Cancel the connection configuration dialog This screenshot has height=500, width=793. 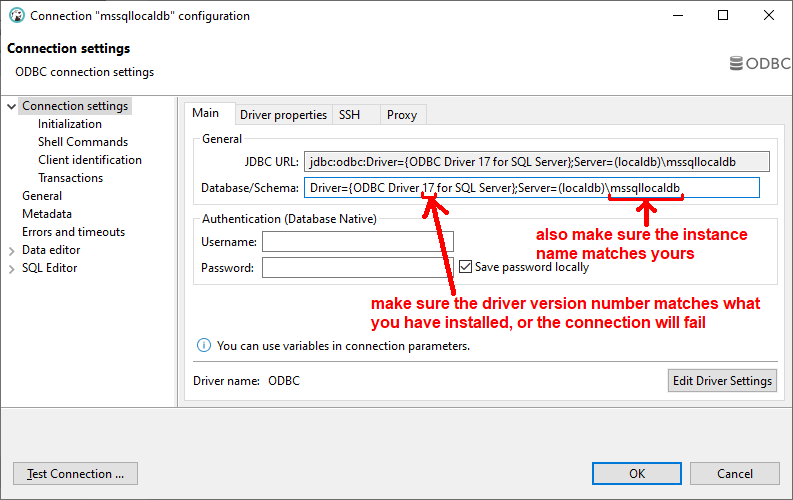click(x=734, y=474)
